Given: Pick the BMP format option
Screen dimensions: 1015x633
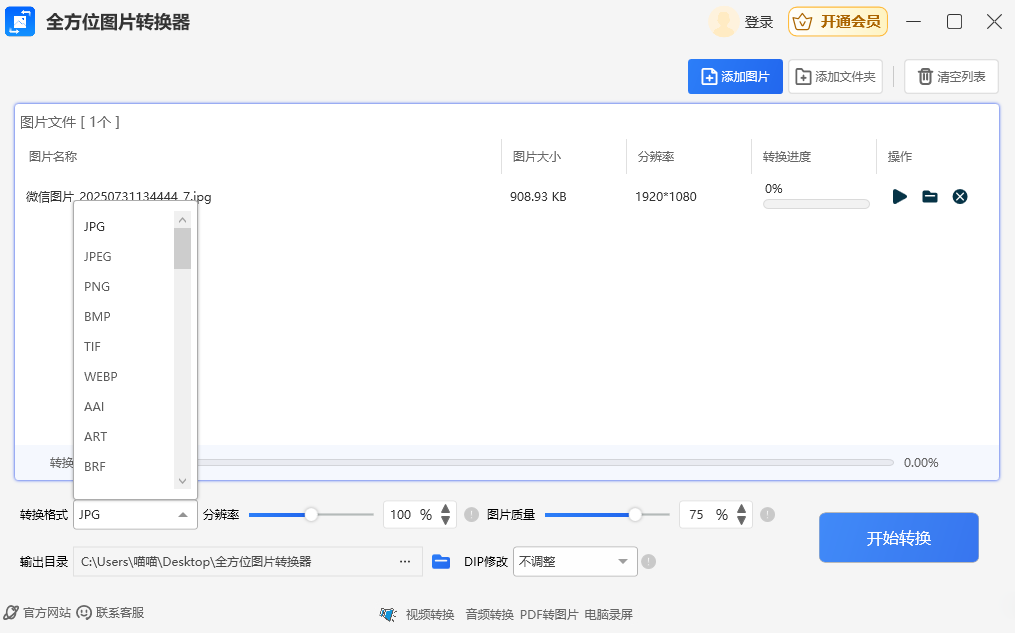Looking at the screenshot, I should [x=97, y=317].
